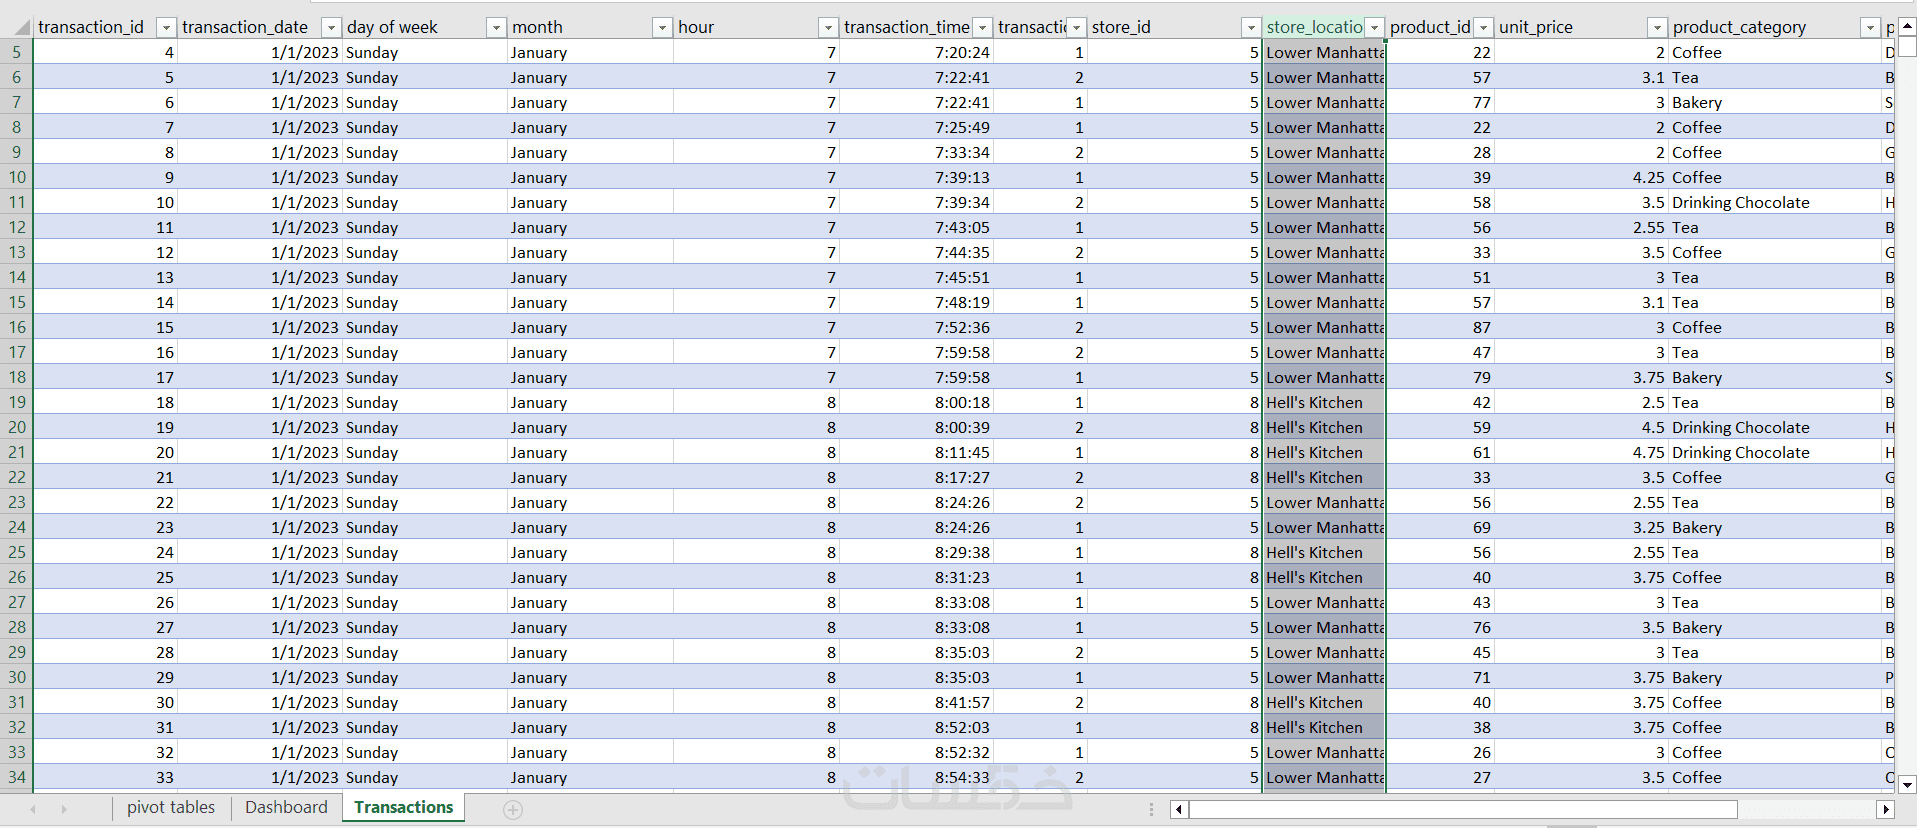Click the transaction time cell 7:25:49

916,127
